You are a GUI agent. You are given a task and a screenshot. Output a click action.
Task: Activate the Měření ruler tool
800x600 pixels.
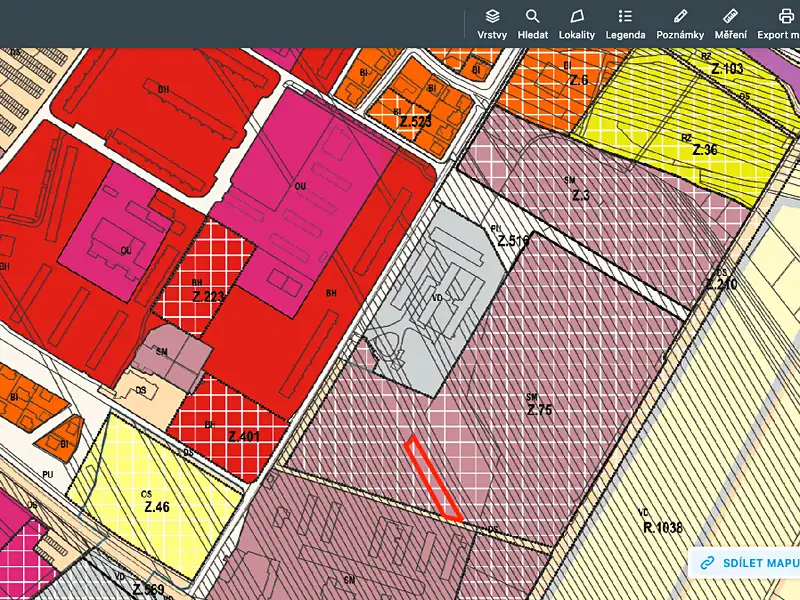click(x=731, y=24)
